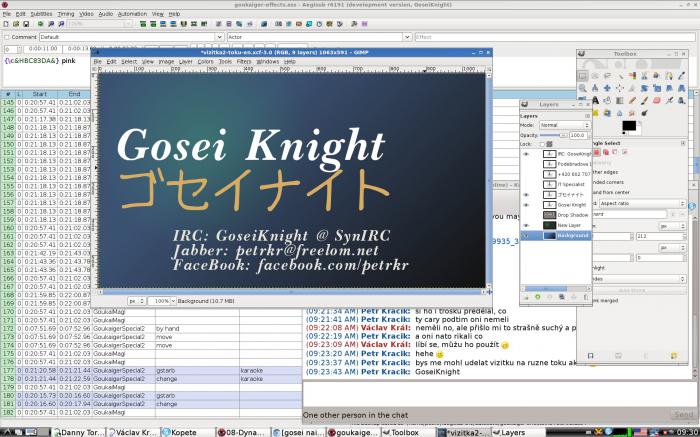Select the Scissors Select tool
The image size is (700, 437).
pyautogui.click(x=644, y=76)
